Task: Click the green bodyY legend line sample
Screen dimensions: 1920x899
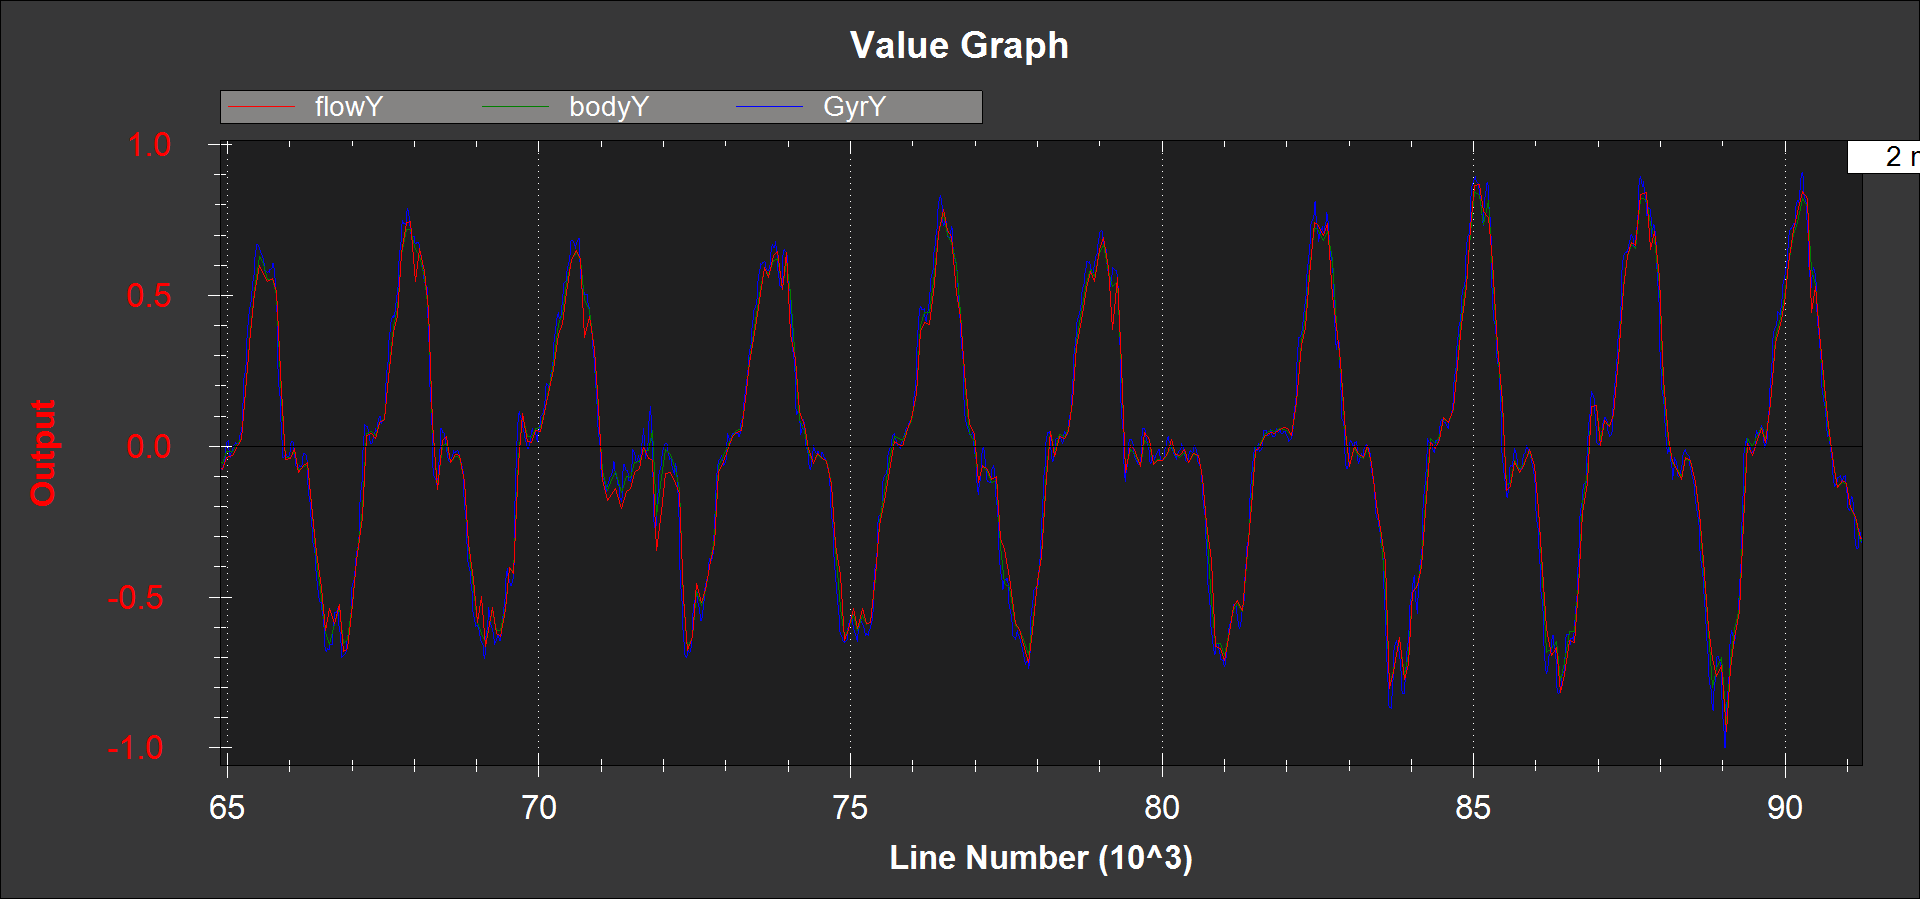Action: [x=516, y=107]
